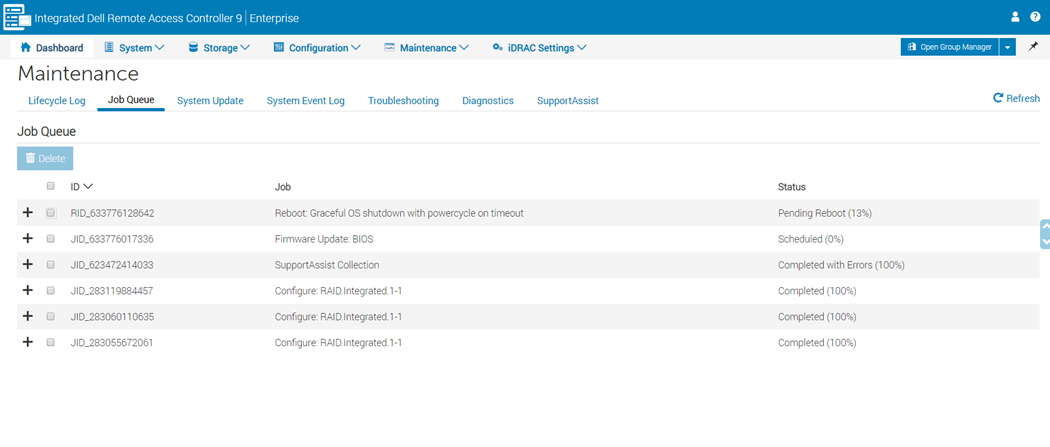This screenshot has width=1050, height=447.
Task: Click the JID_633776017336 job ID text
Action: click(x=112, y=239)
